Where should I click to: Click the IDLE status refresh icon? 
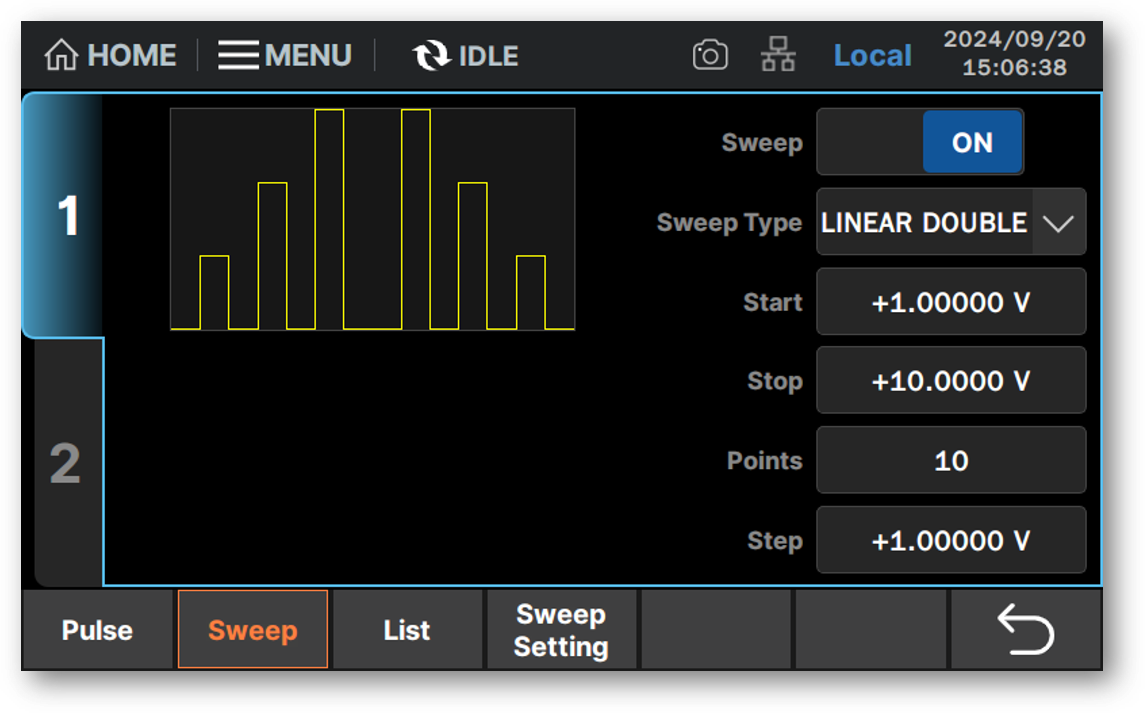point(432,56)
